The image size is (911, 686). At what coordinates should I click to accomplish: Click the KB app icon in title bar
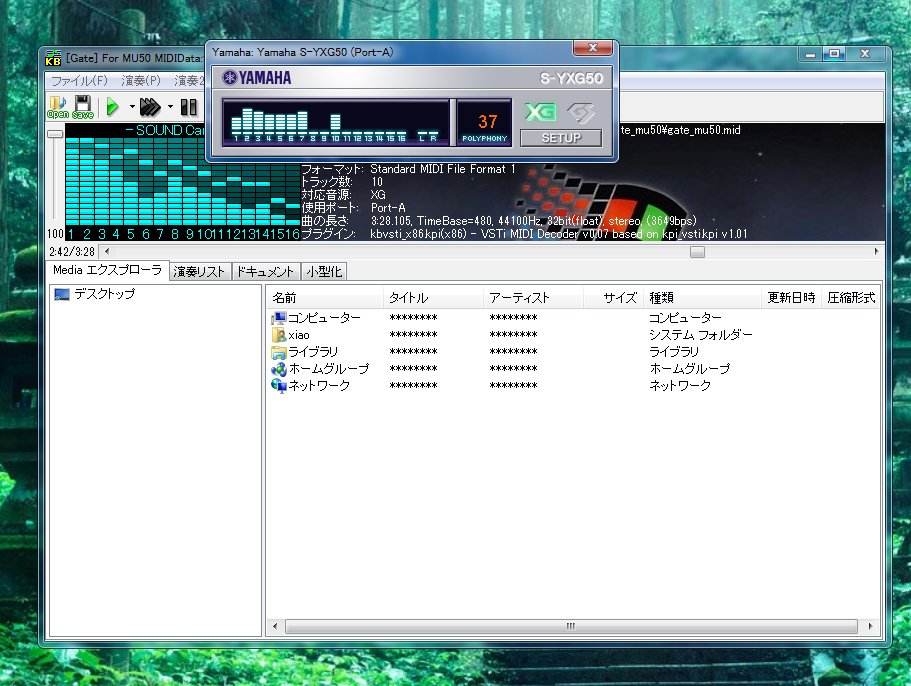[x=53, y=58]
